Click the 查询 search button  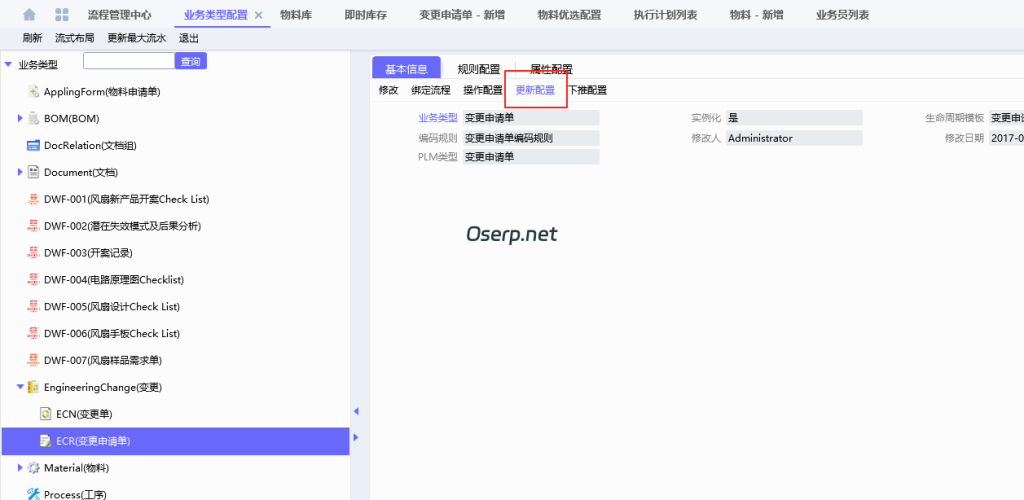click(191, 61)
